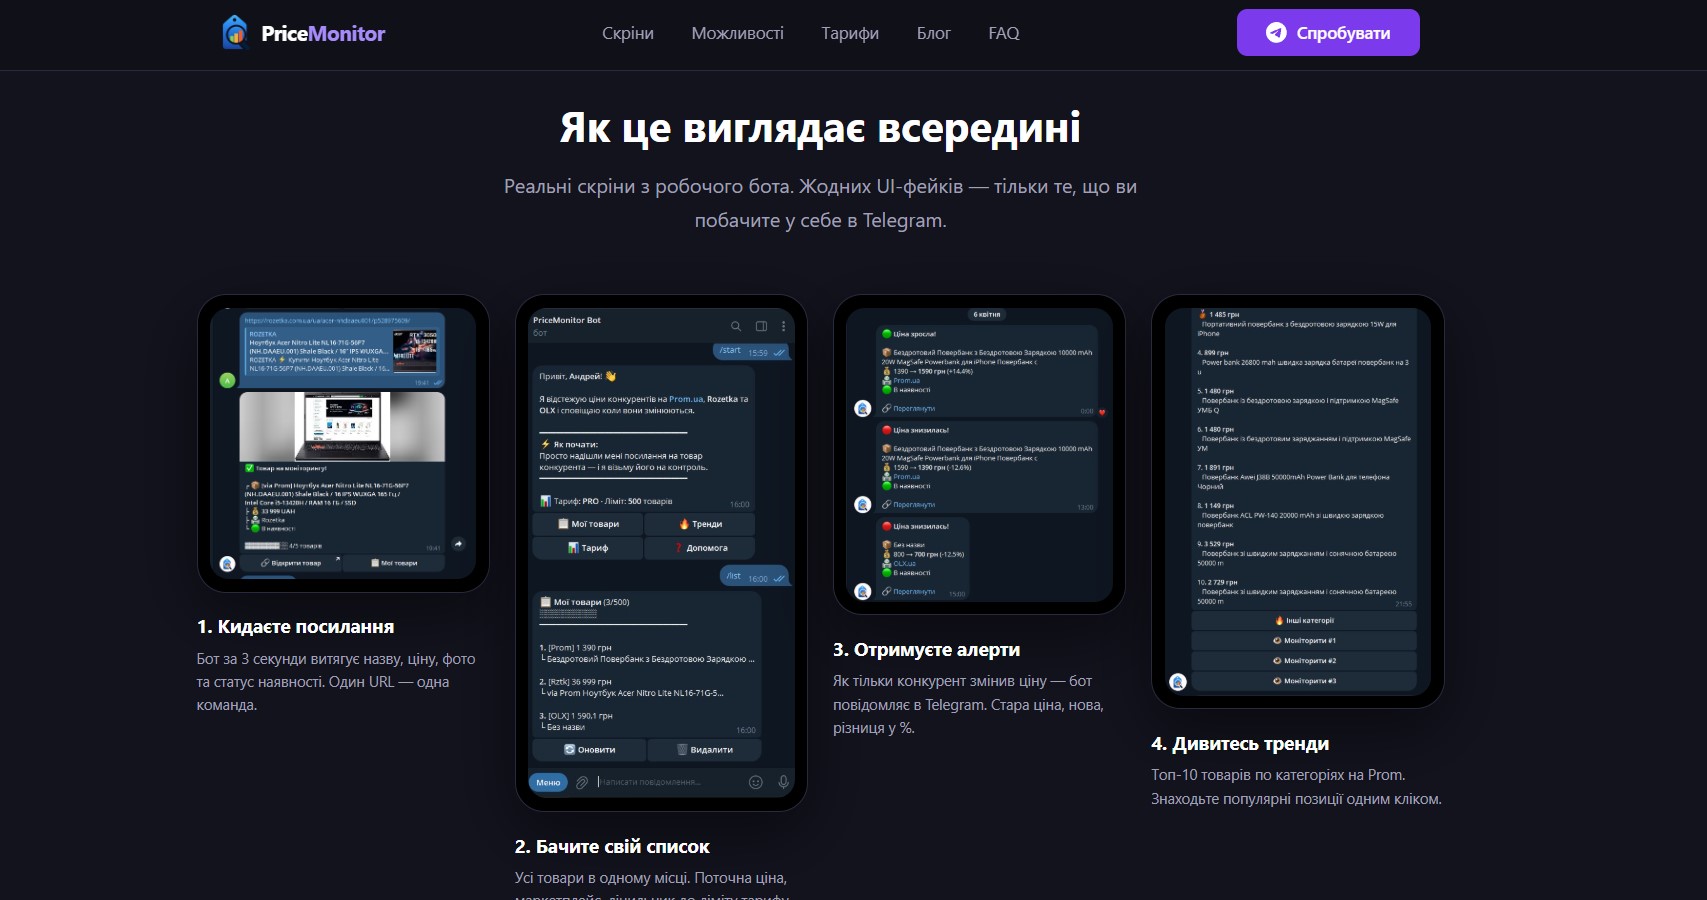Click the Інші категорії button
The image size is (1707, 900).
tap(1304, 620)
